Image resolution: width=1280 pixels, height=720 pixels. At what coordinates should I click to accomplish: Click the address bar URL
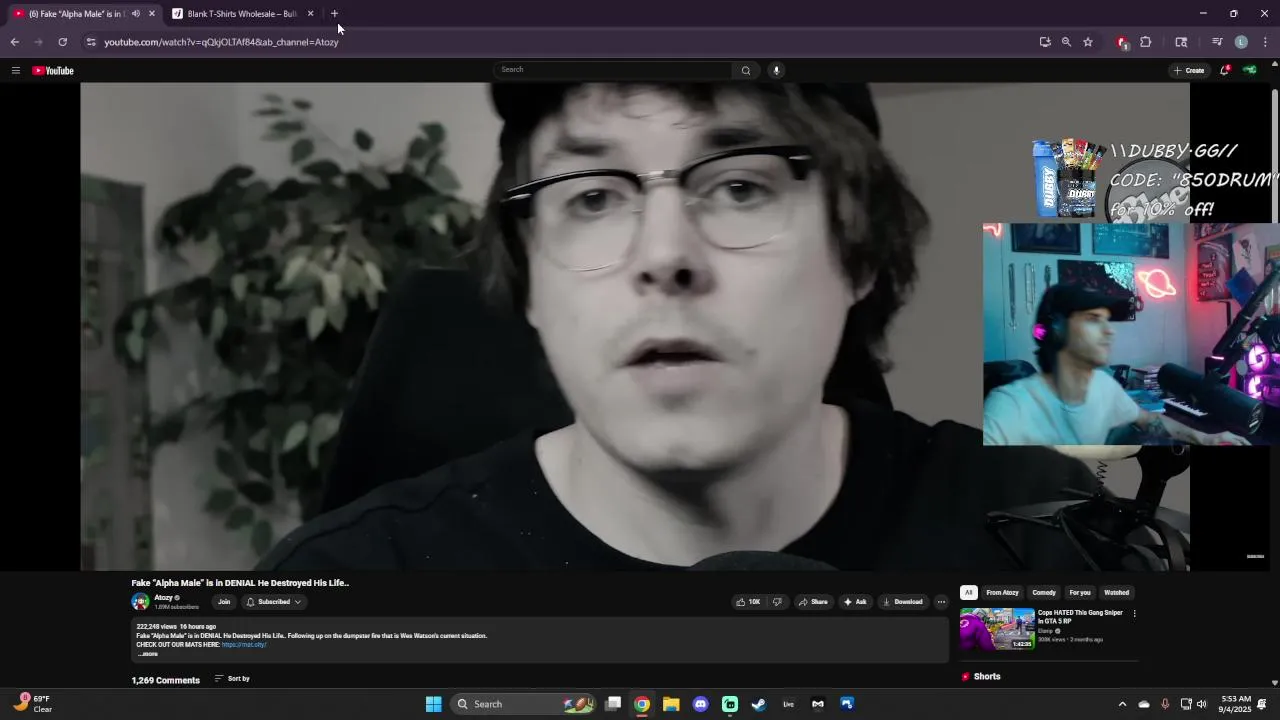(x=221, y=42)
